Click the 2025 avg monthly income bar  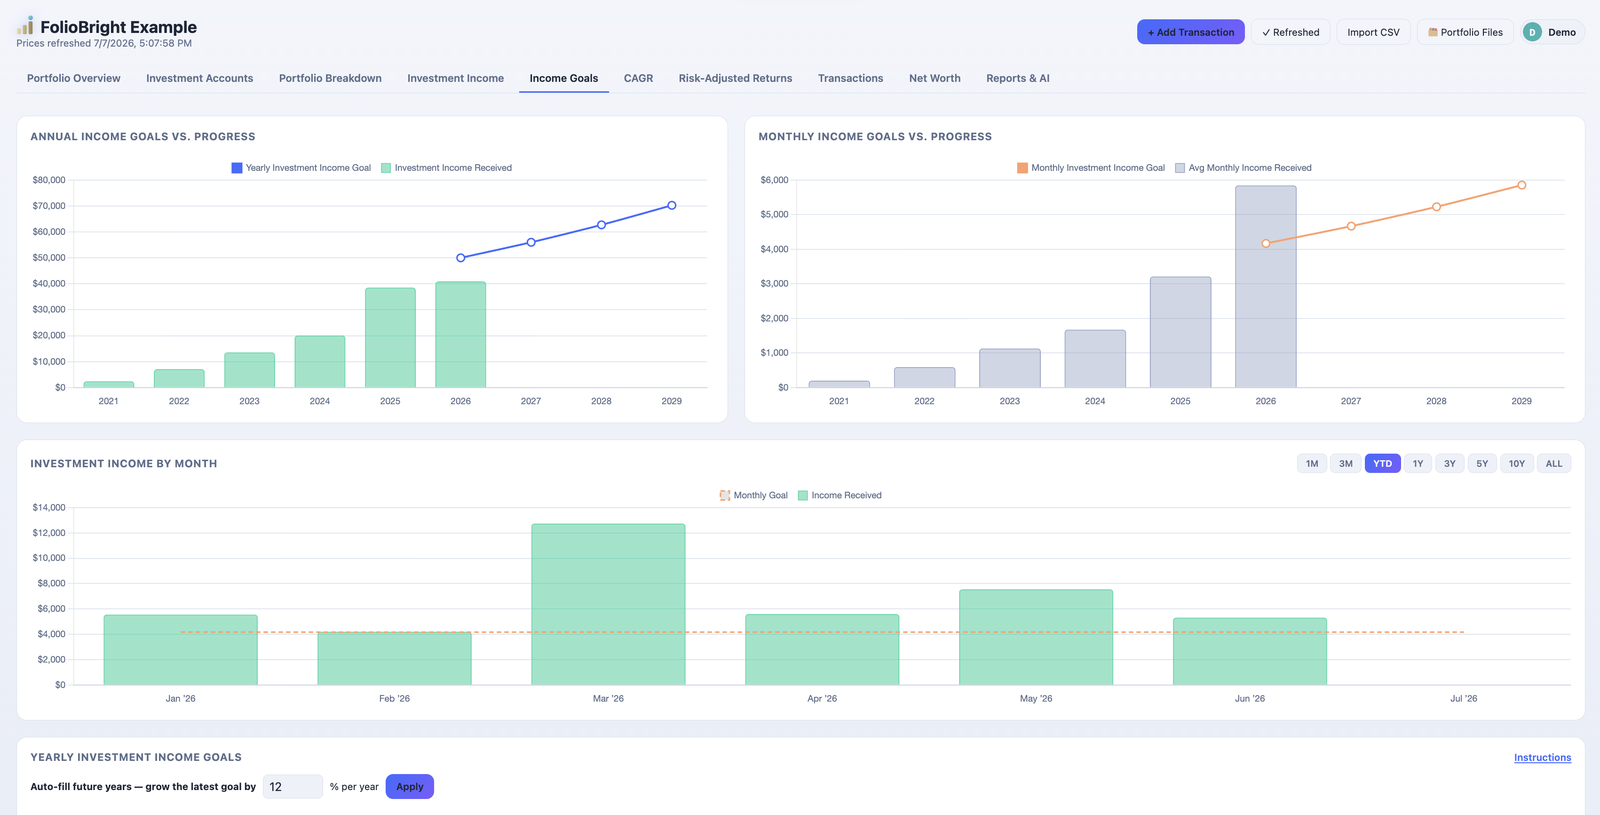(1180, 332)
